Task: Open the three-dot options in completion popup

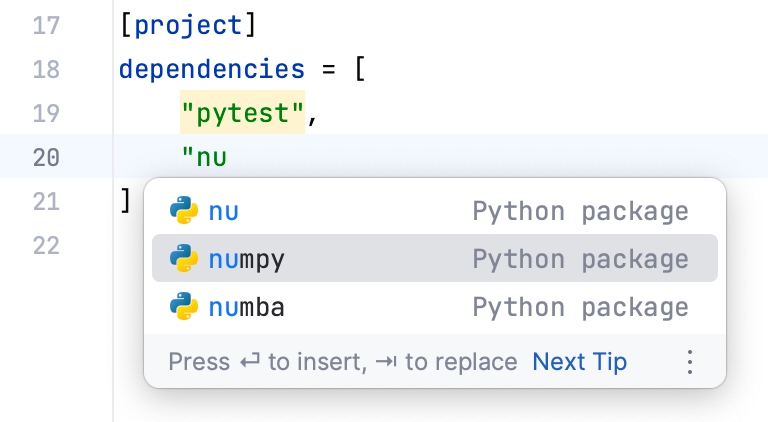Action: pos(689,362)
